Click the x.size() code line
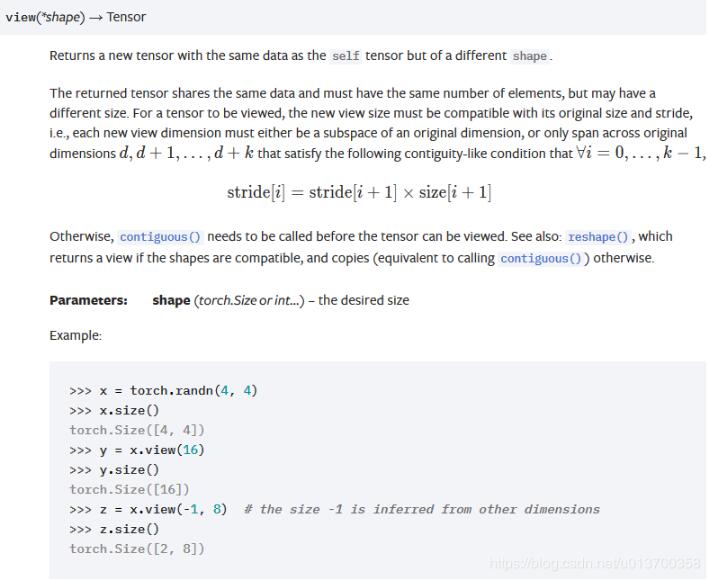The height and width of the screenshot is (580, 707). (114, 410)
